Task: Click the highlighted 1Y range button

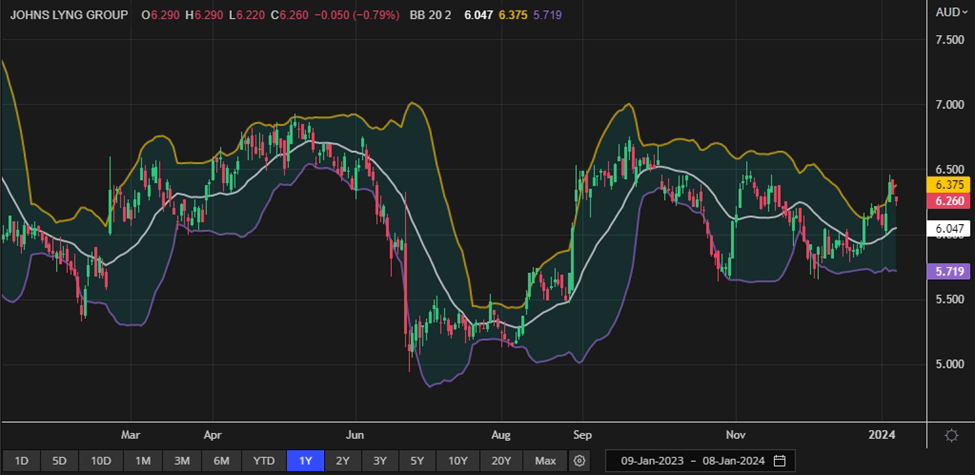Action: (x=305, y=461)
